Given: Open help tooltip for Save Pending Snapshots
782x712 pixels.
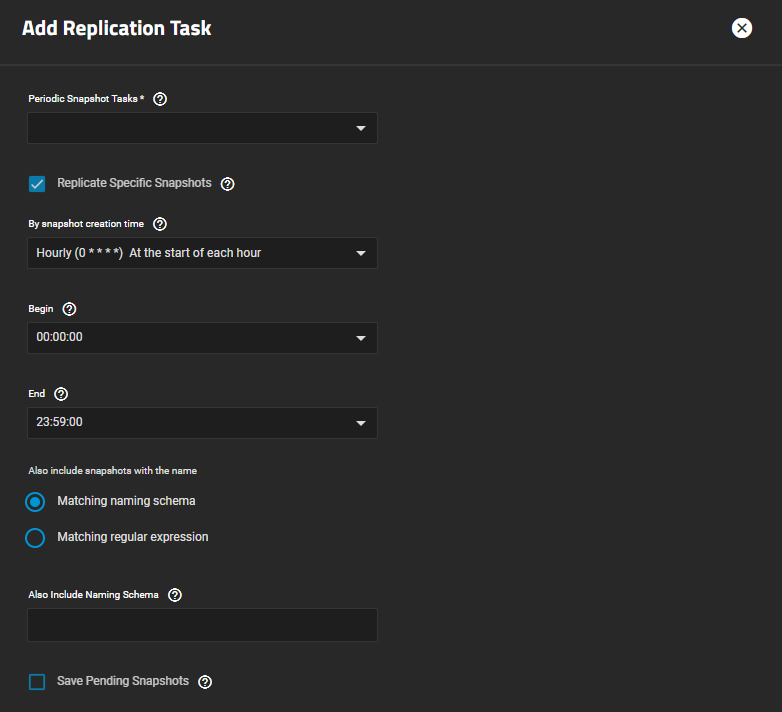Looking at the screenshot, I should (205, 682).
